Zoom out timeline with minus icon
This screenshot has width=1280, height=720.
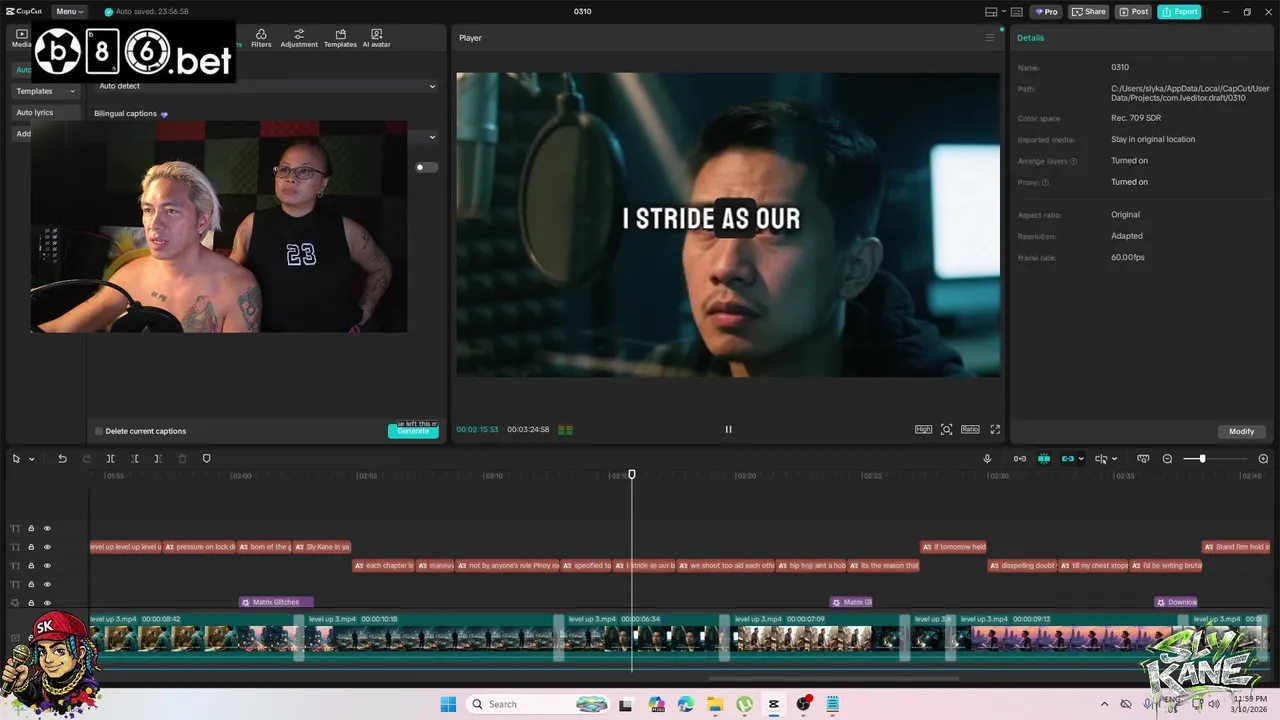click(1167, 459)
